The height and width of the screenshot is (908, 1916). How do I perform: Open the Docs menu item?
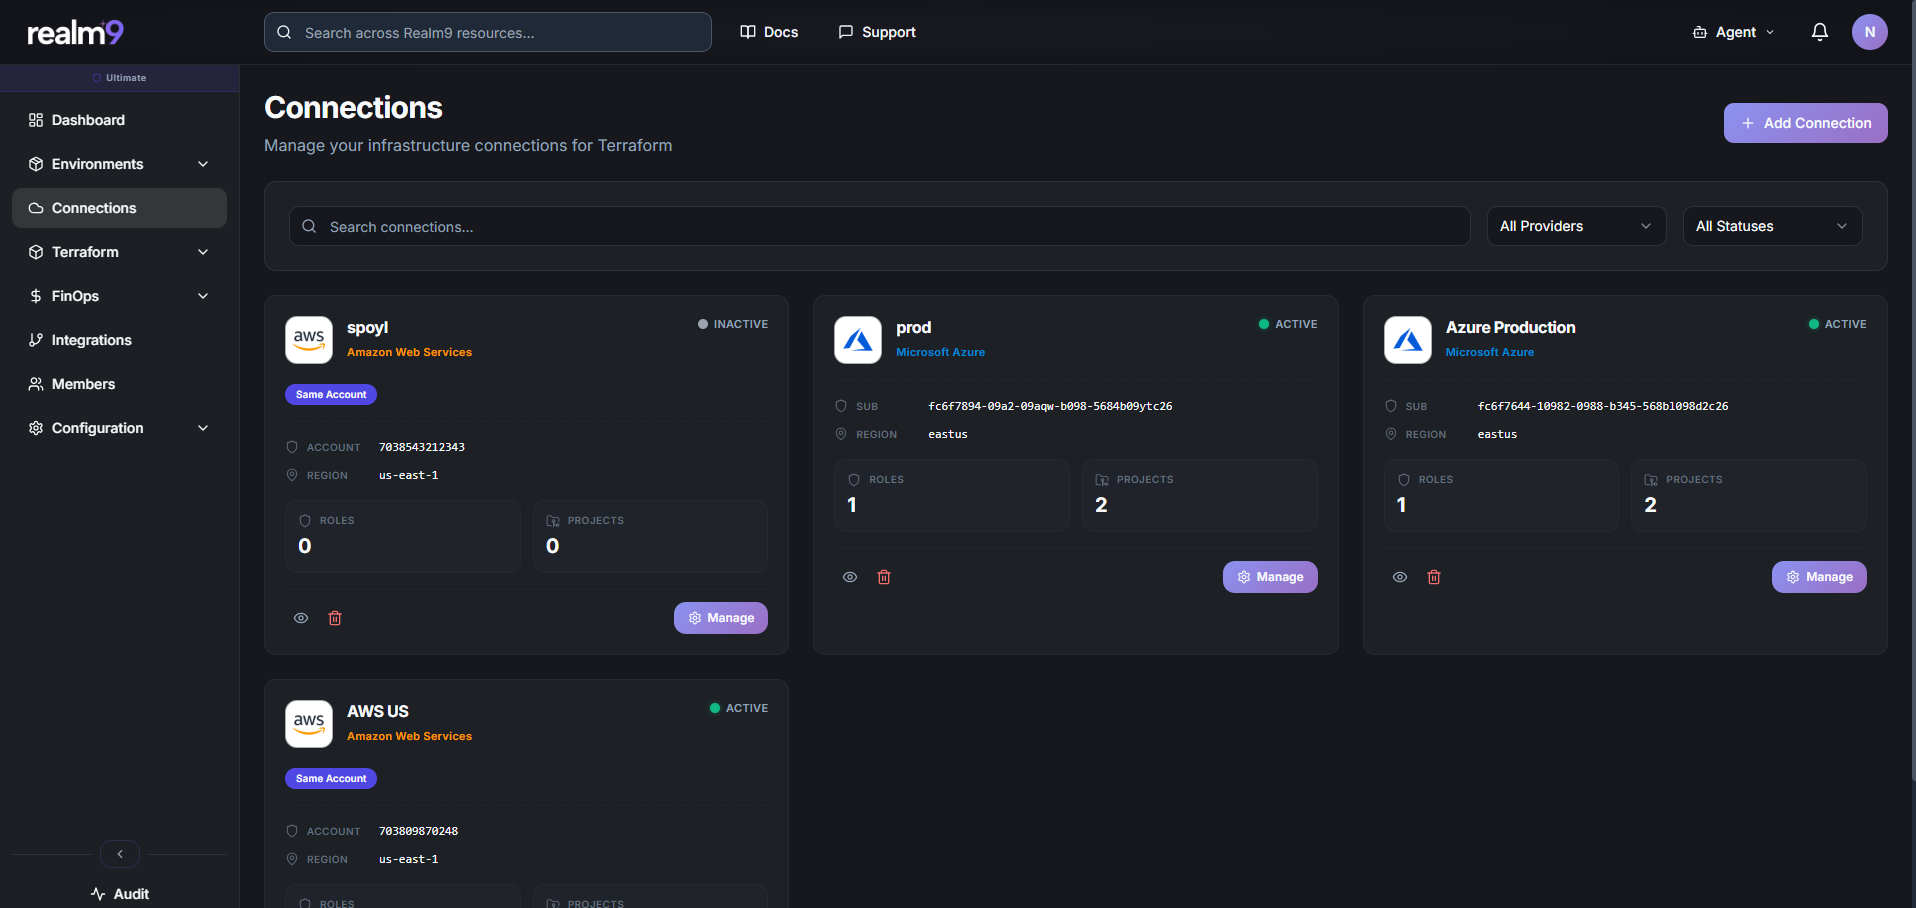click(x=769, y=31)
